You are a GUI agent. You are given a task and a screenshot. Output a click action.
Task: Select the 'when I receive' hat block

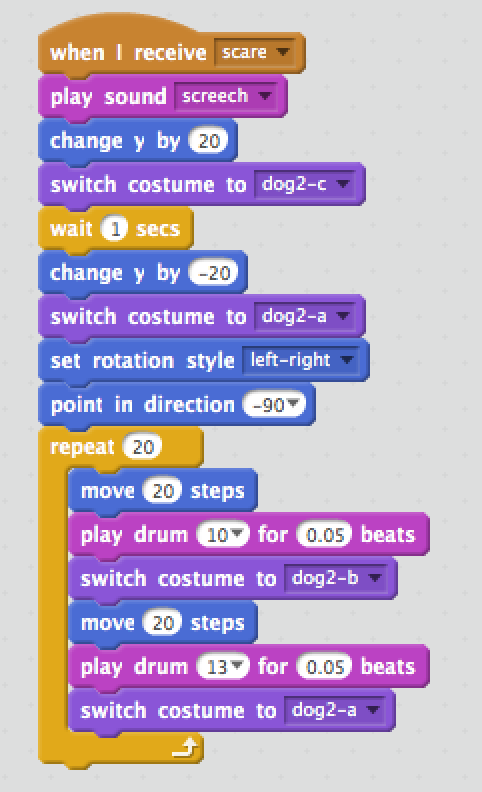tap(172, 43)
